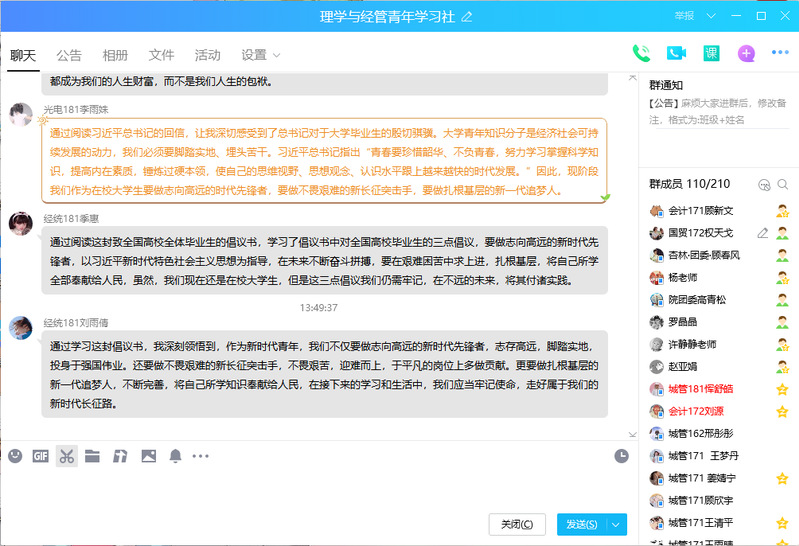This screenshot has width=799, height=546.
Task: Switch to the 公告 tab
Action: [x=69, y=55]
